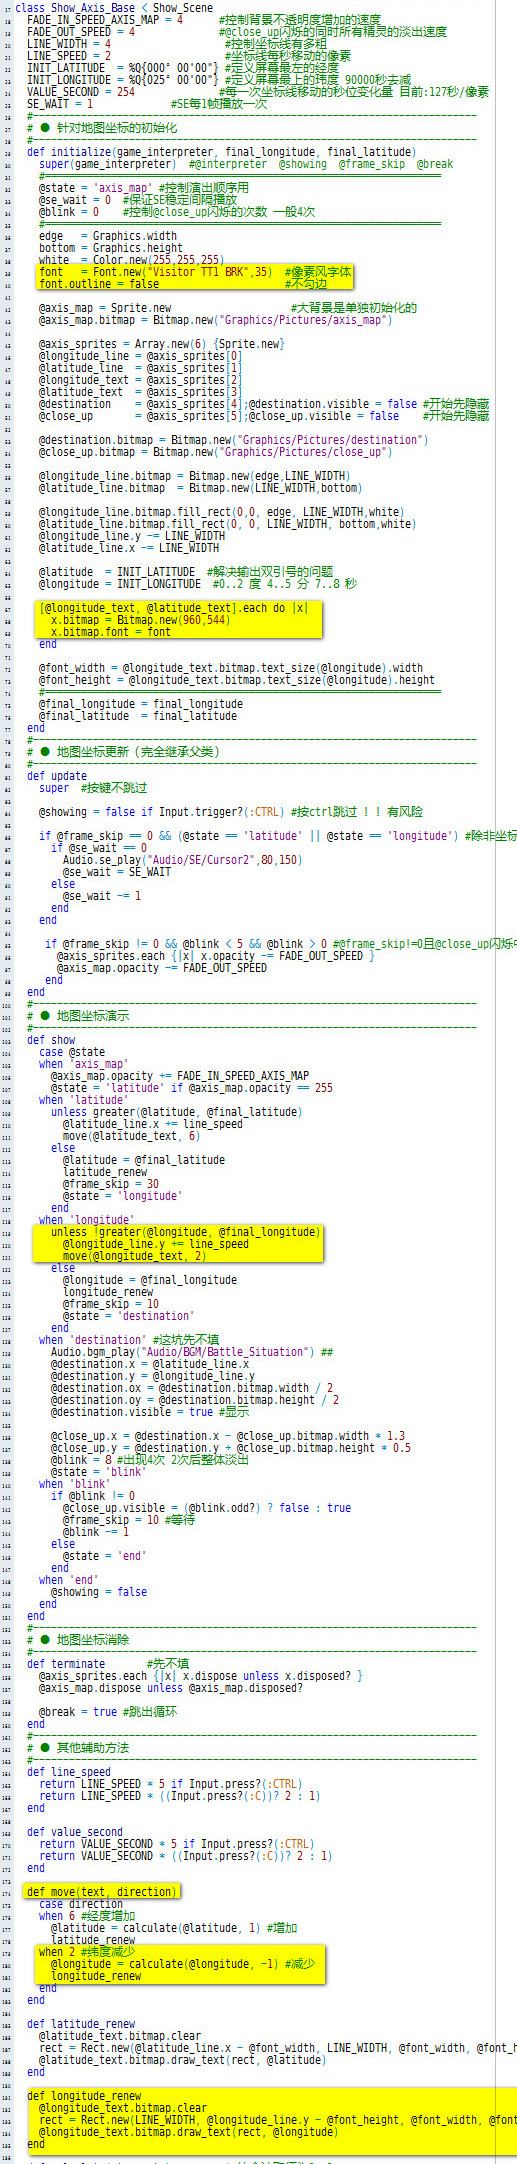Image resolution: width=517 pixels, height=2164 pixels.
Task: Click the '@axis_map.bitmap = Bitmap.new("Graphics/Pictures/axis_map")' line
Action: click(x=216, y=320)
